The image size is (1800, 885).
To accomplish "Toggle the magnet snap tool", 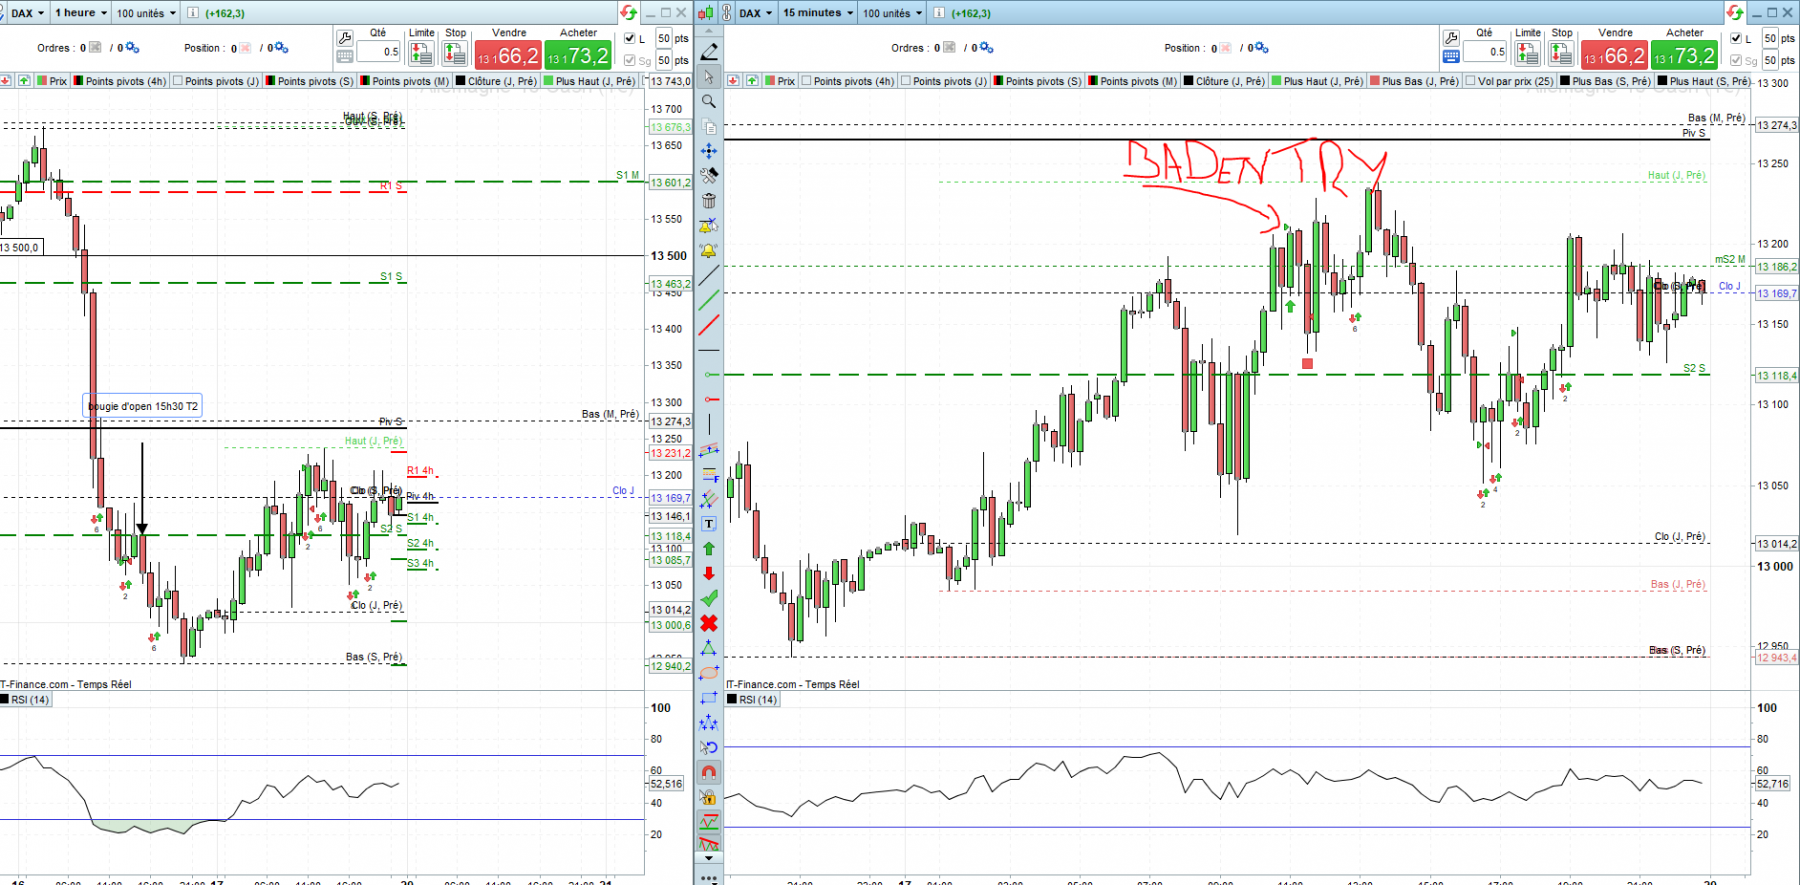I will (709, 773).
